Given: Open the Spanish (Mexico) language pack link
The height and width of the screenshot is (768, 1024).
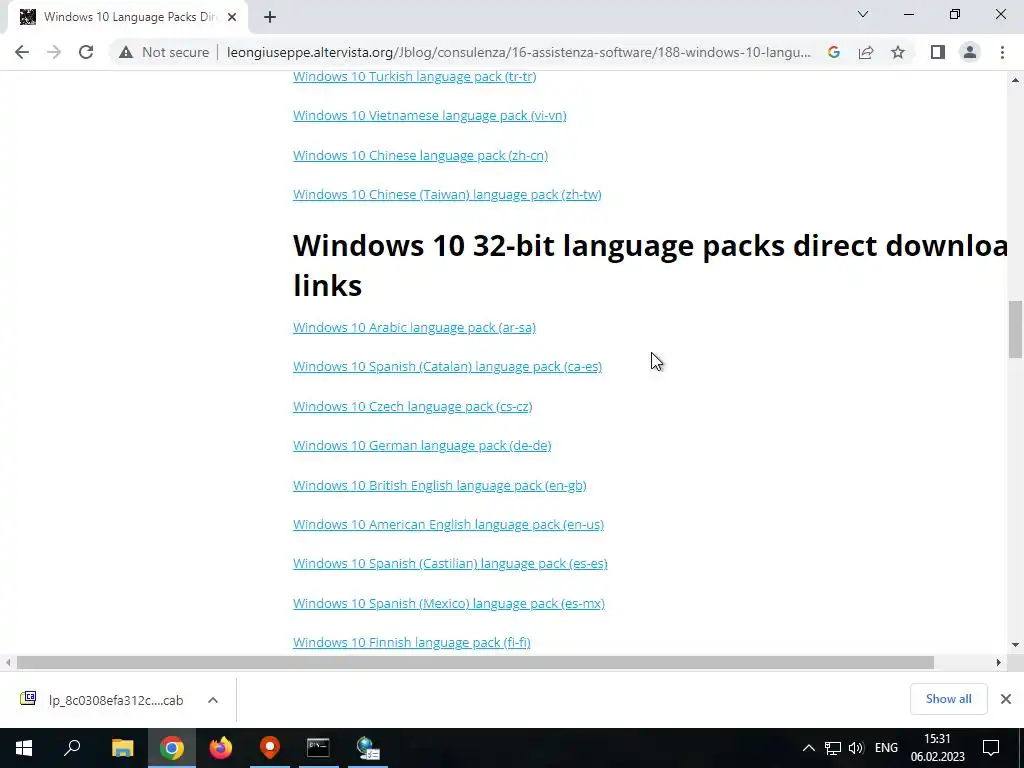Looking at the screenshot, I should pyautogui.click(x=449, y=603).
